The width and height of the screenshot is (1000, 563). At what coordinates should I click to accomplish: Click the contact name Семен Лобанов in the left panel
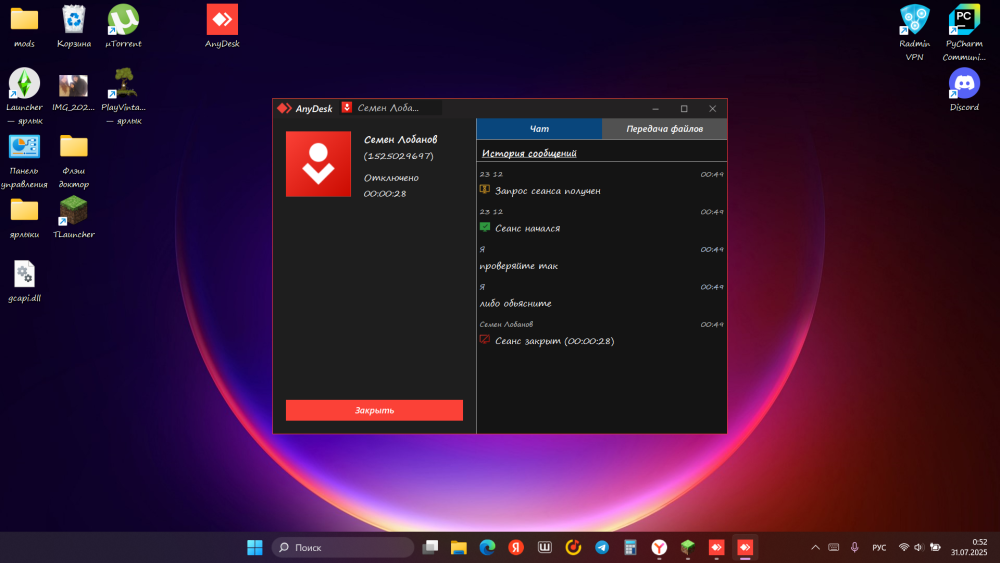click(x=401, y=140)
